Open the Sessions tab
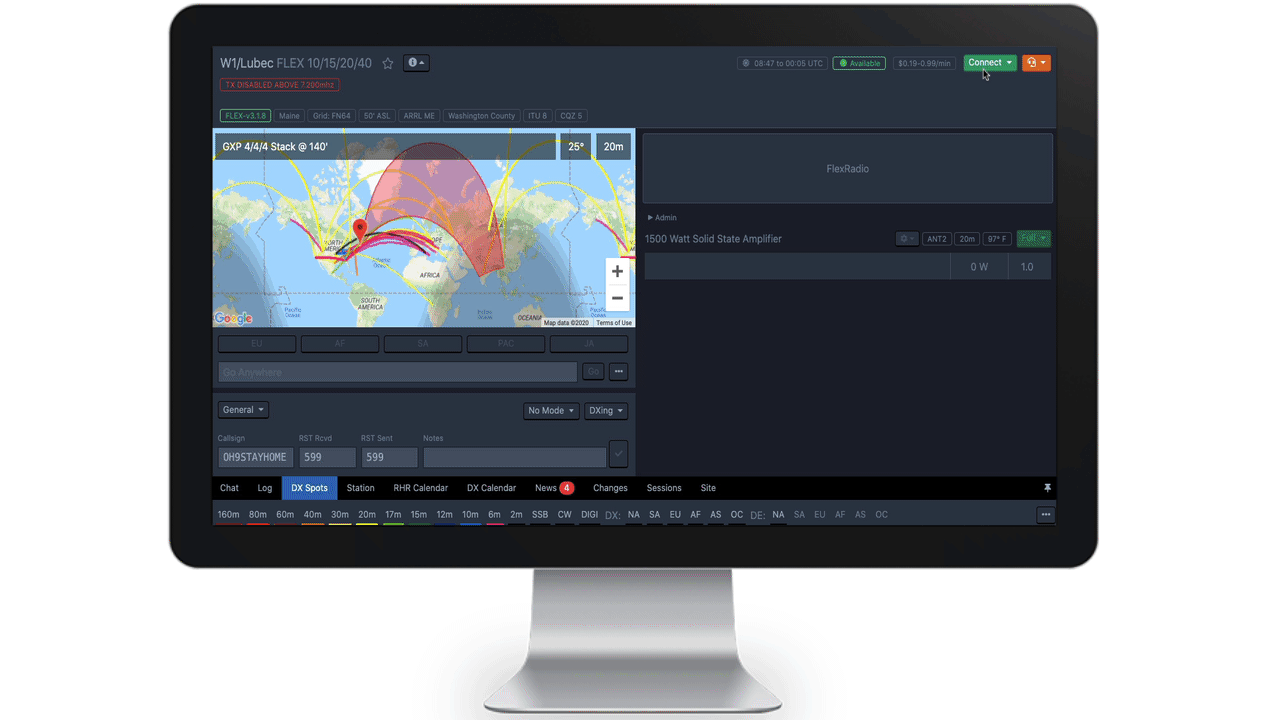This screenshot has width=1280, height=720. [664, 488]
